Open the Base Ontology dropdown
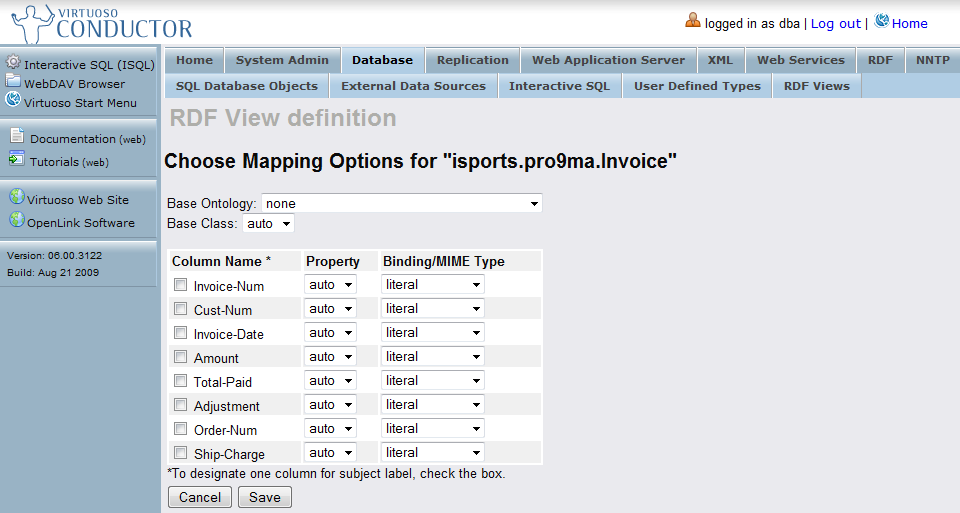Image resolution: width=960 pixels, height=513 pixels. point(402,204)
